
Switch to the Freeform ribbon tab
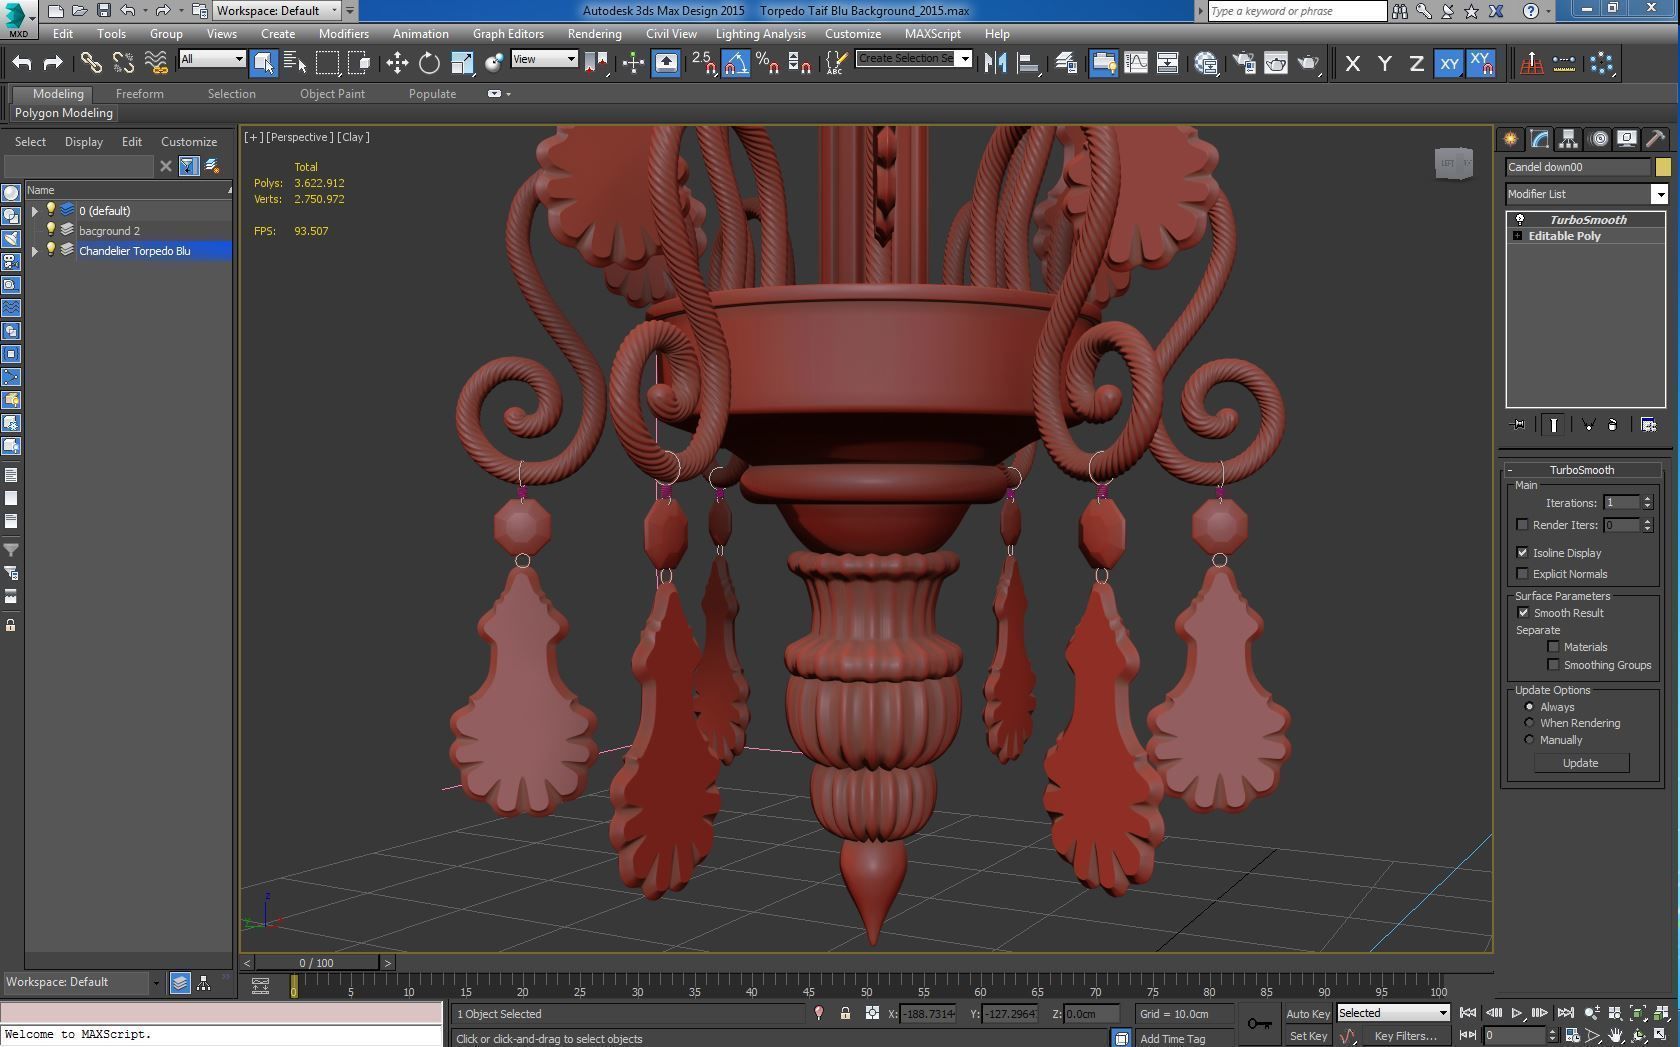[139, 94]
